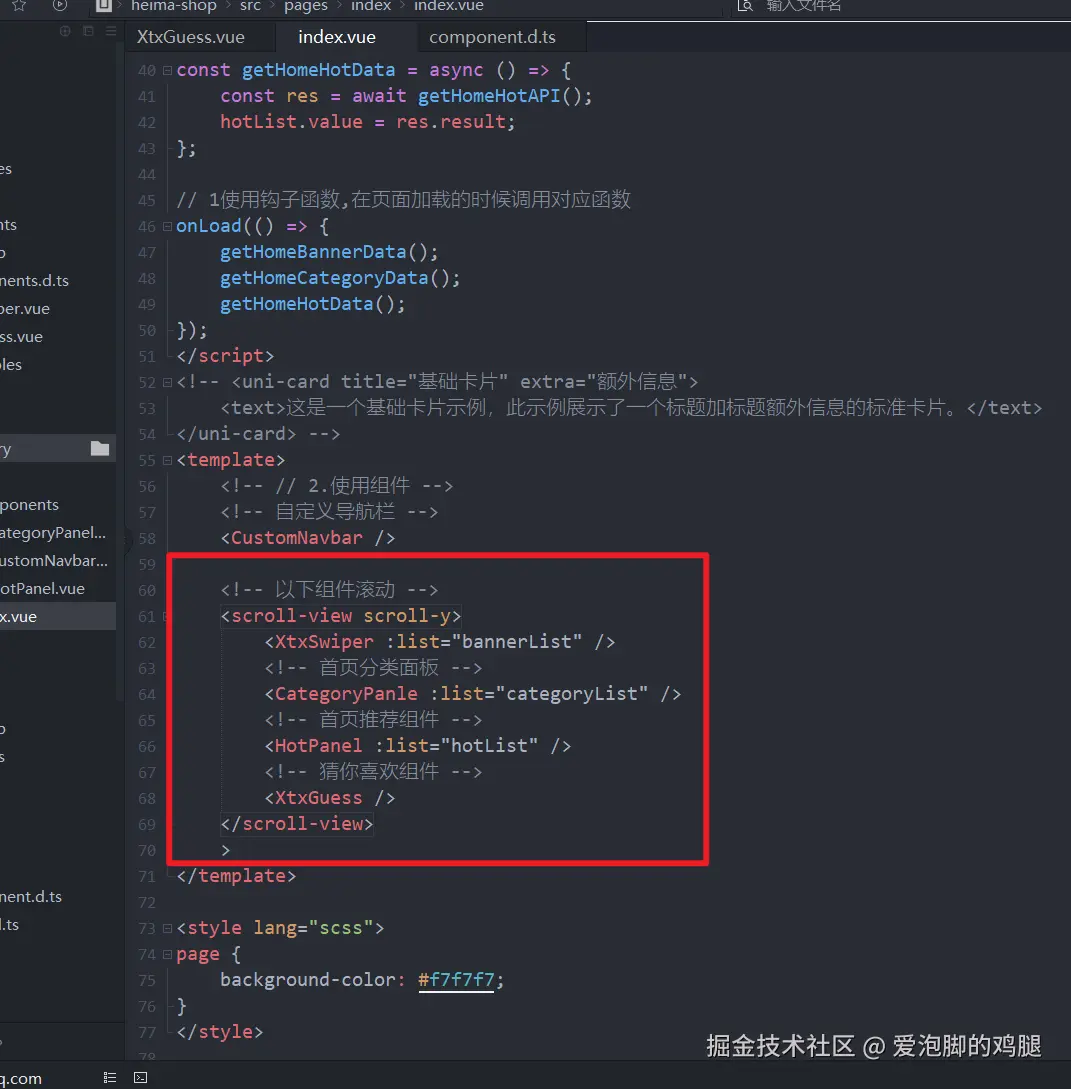Viewport: 1071px width, 1089px height.
Task: Collapse the uni-card comment at line 52
Action: (167, 382)
